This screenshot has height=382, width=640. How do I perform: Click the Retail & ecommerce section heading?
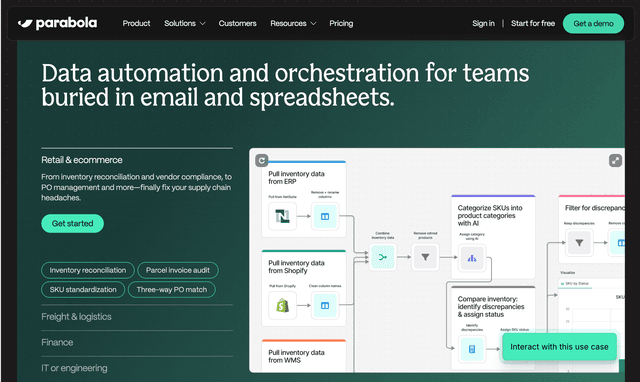click(x=82, y=160)
